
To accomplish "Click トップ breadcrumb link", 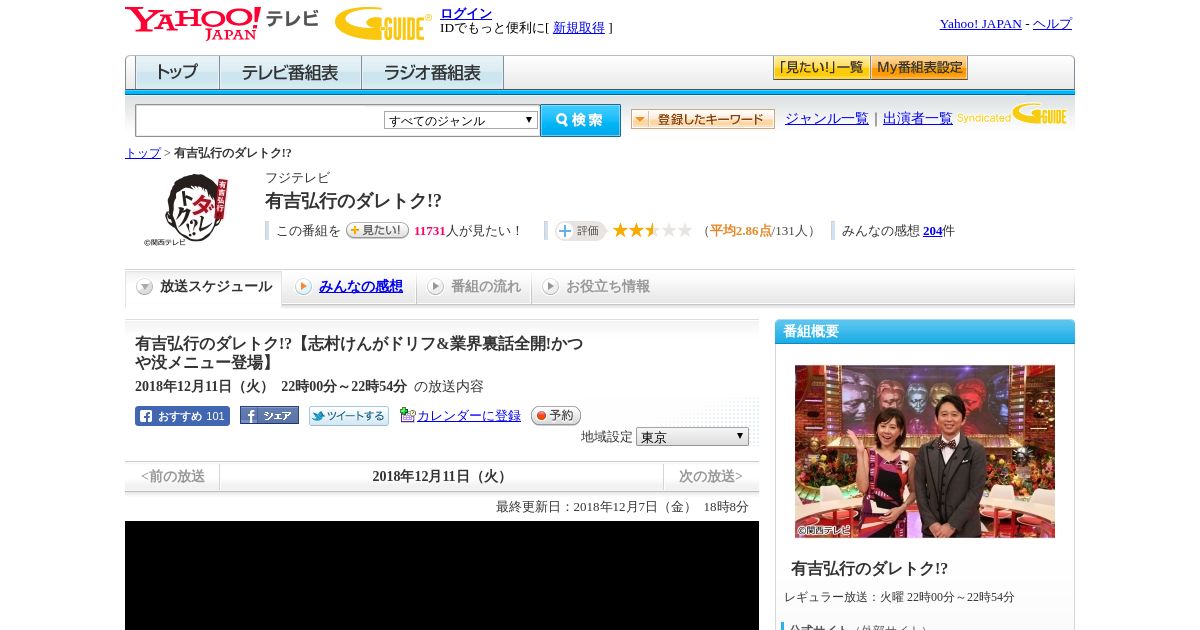I will click(x=143, y=153).
